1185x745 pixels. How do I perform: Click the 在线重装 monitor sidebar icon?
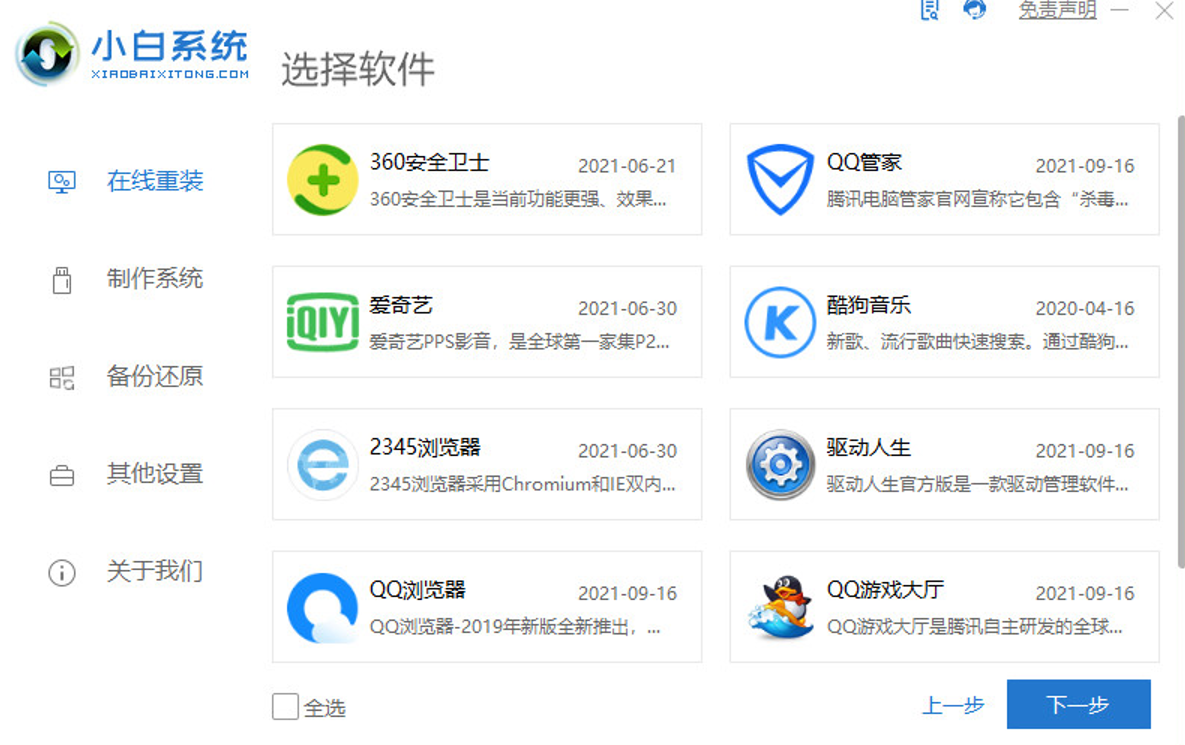[x=62, y=181]
